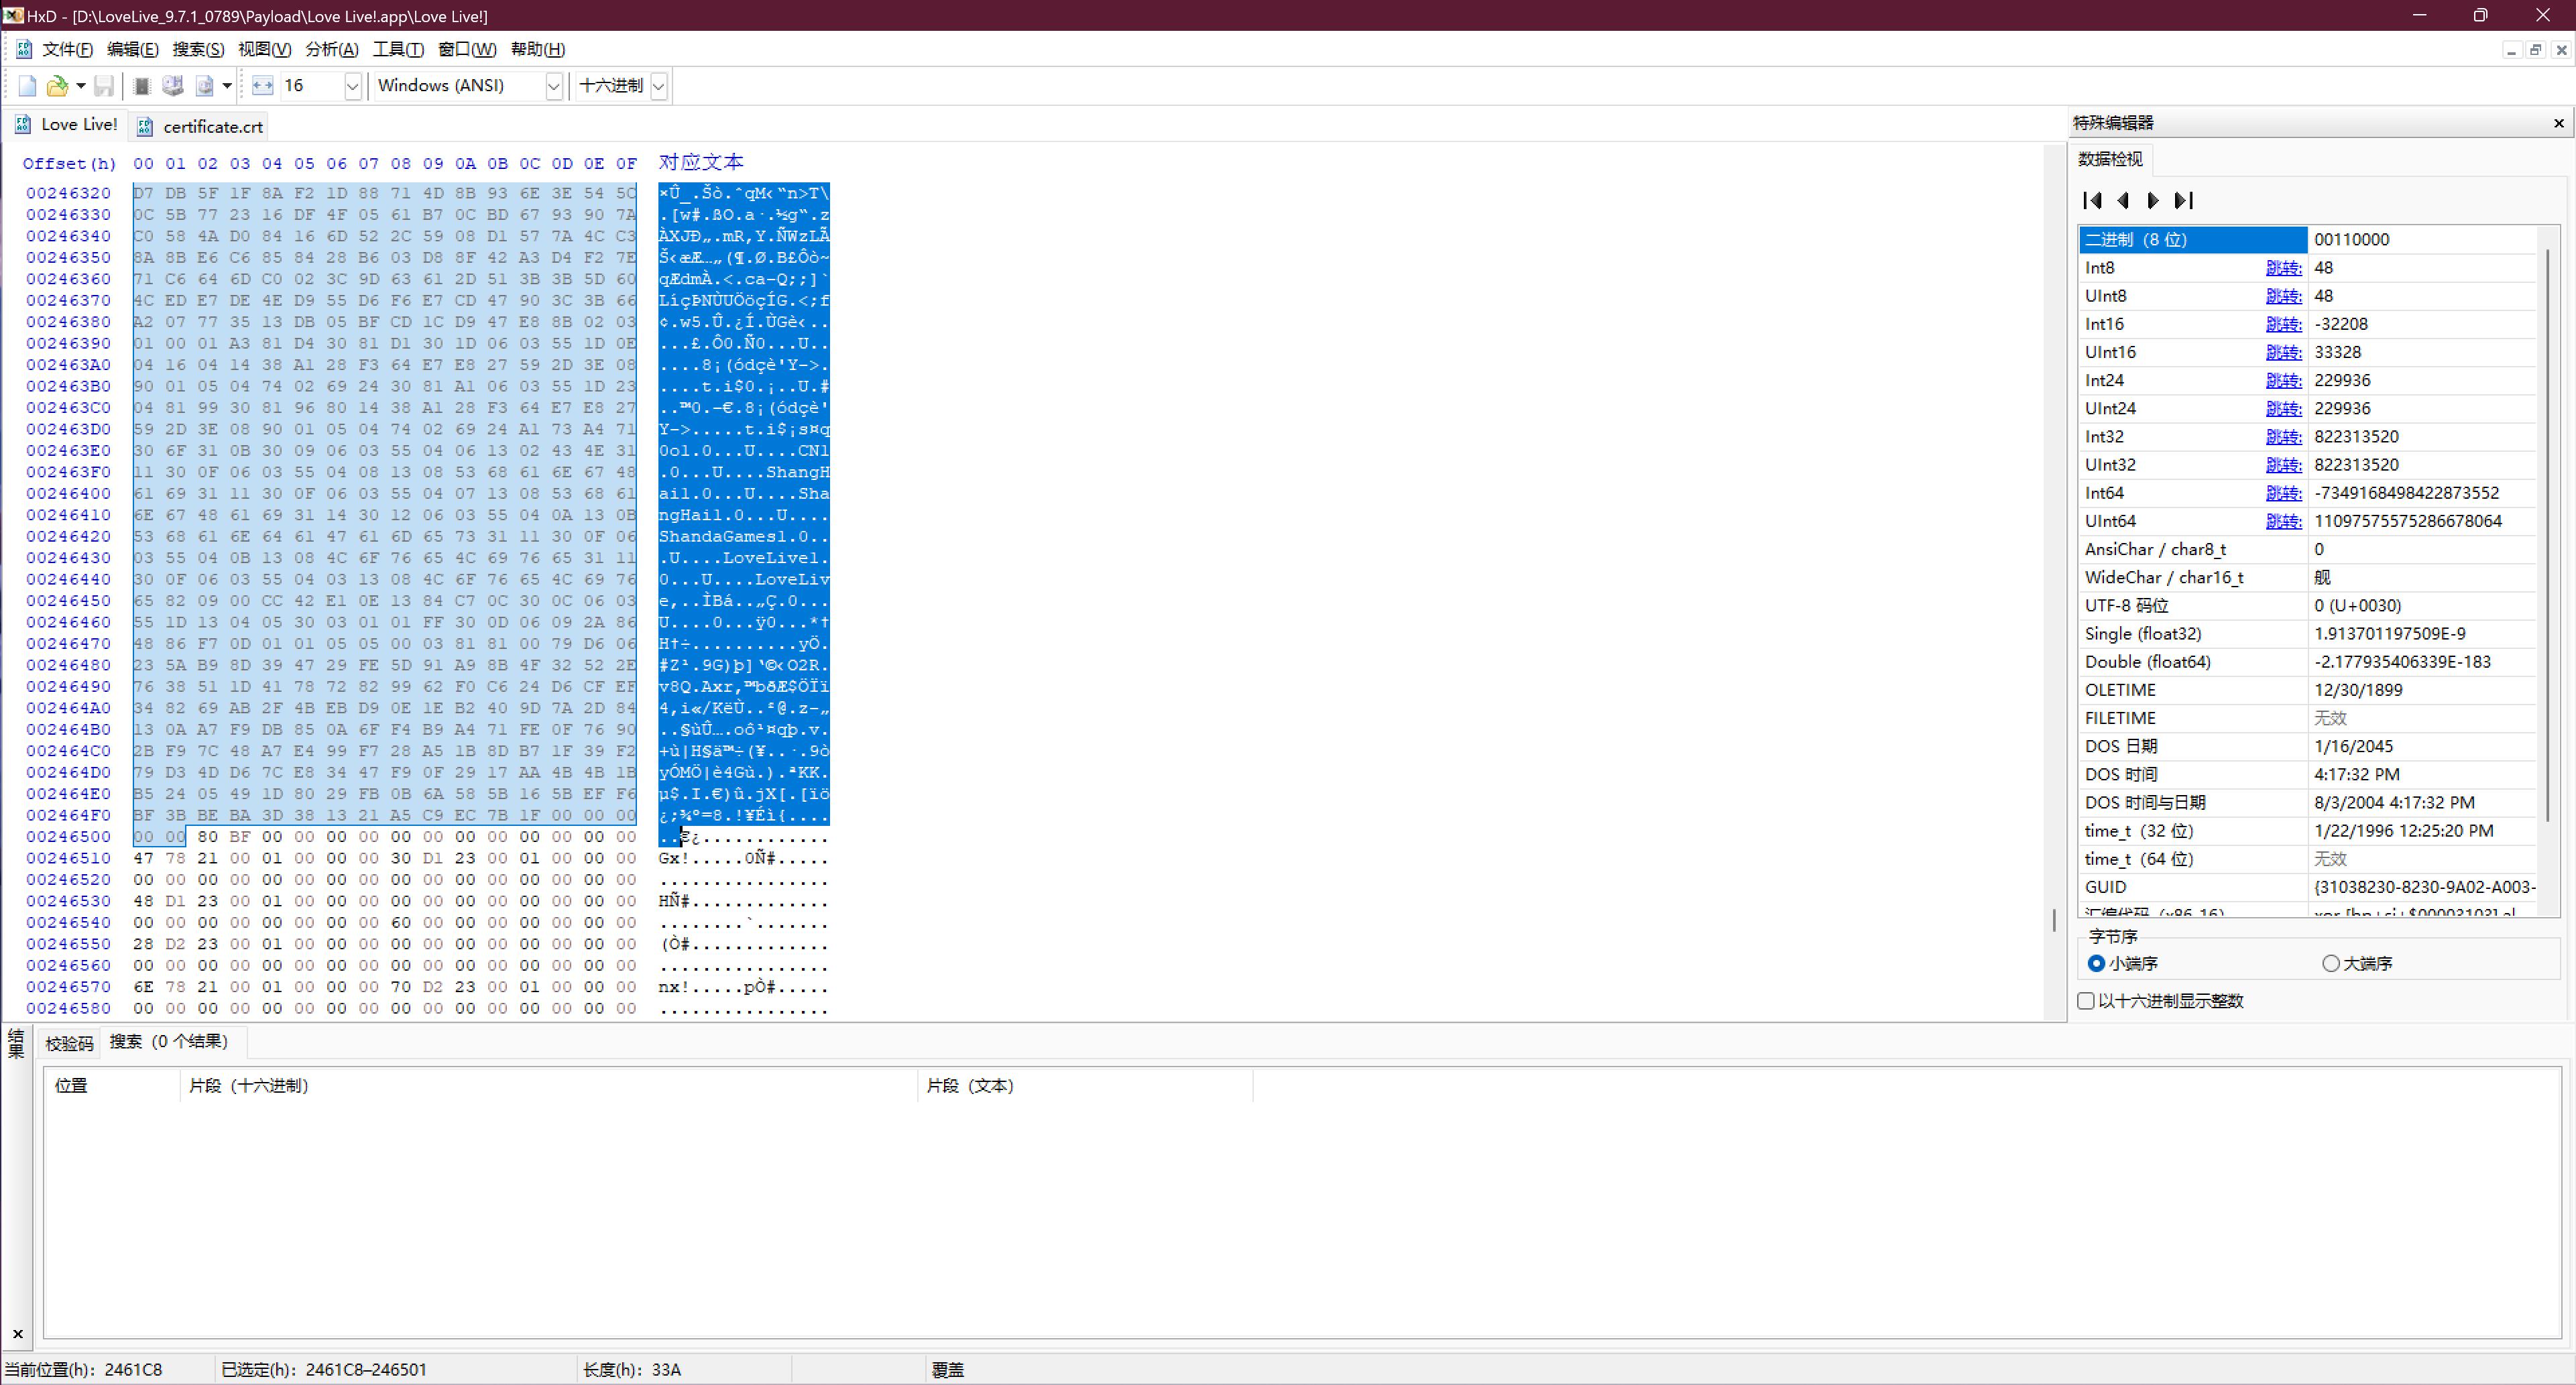Click offset row 00246500 in hex view
This screenshot has width=2576, height=1385.
click(68, 837)
